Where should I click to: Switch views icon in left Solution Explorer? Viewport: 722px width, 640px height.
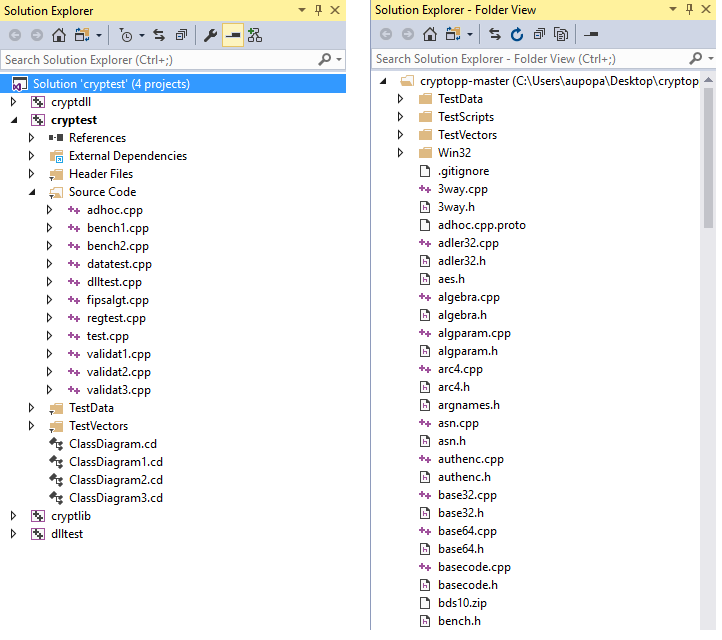pyautogui.click(x=82, y=35)
